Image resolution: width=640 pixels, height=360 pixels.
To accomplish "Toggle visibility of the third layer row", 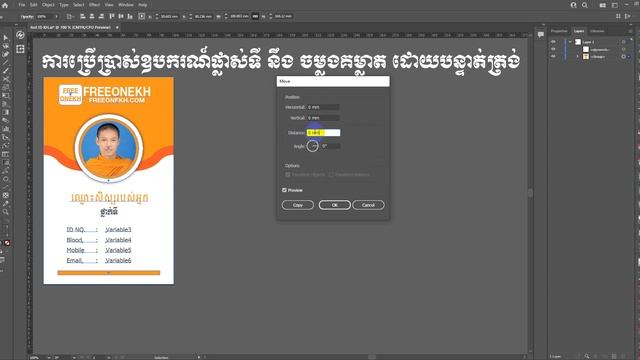I will pos(553,57).
